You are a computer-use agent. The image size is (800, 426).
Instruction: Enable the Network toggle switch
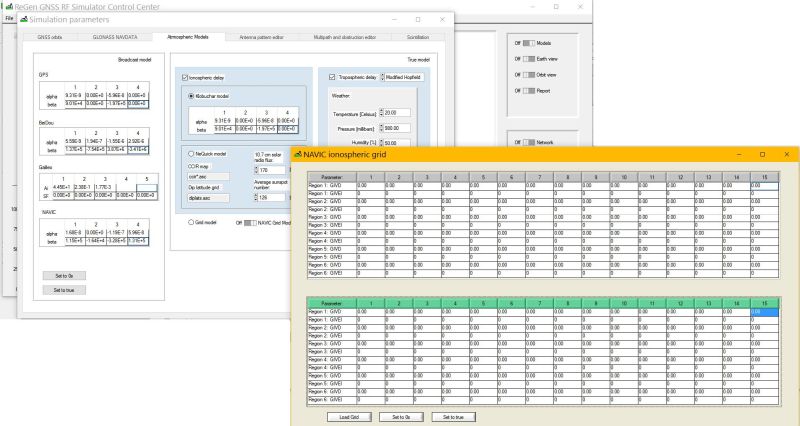pyautogui.click(x=531, y=143)
